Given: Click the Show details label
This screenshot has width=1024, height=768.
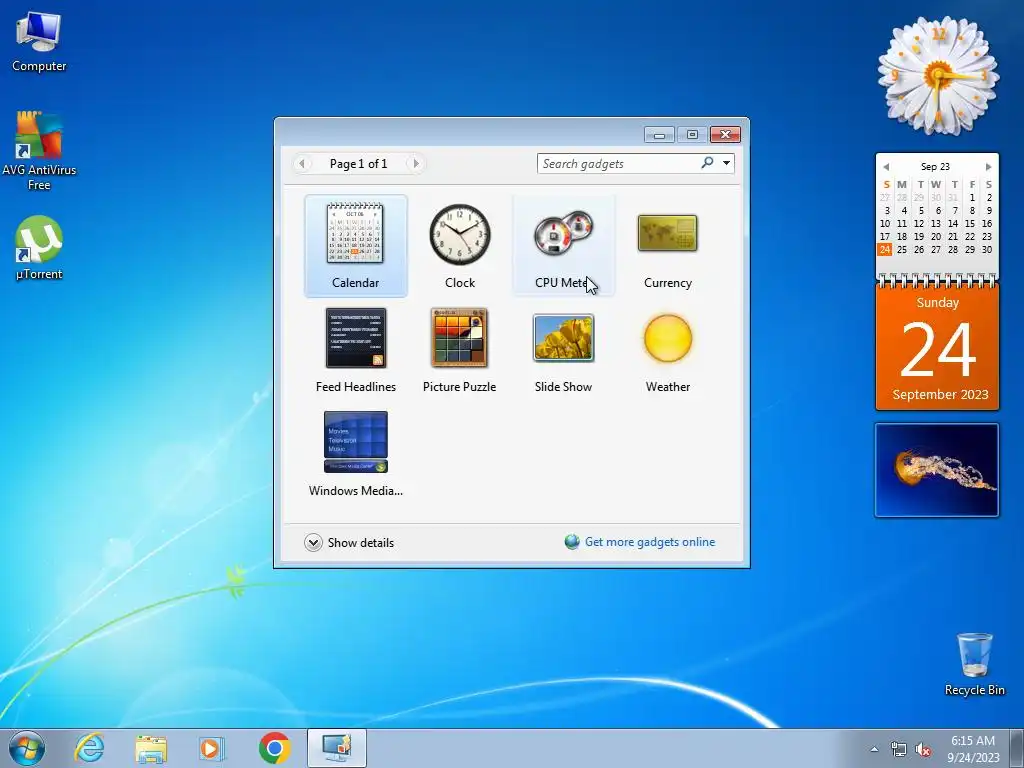Looking at the screenshot, I should [360, 543].
